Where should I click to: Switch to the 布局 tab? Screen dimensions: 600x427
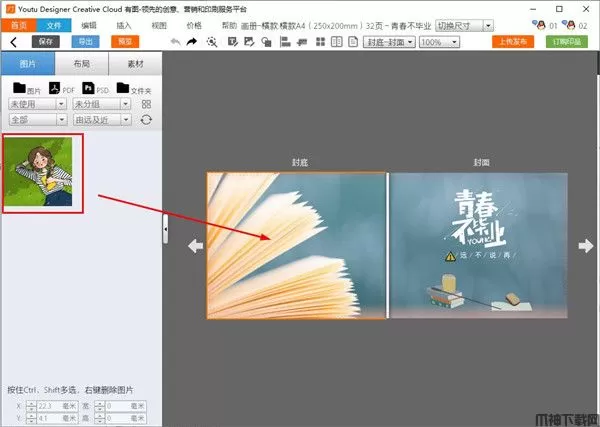(81, 64)
